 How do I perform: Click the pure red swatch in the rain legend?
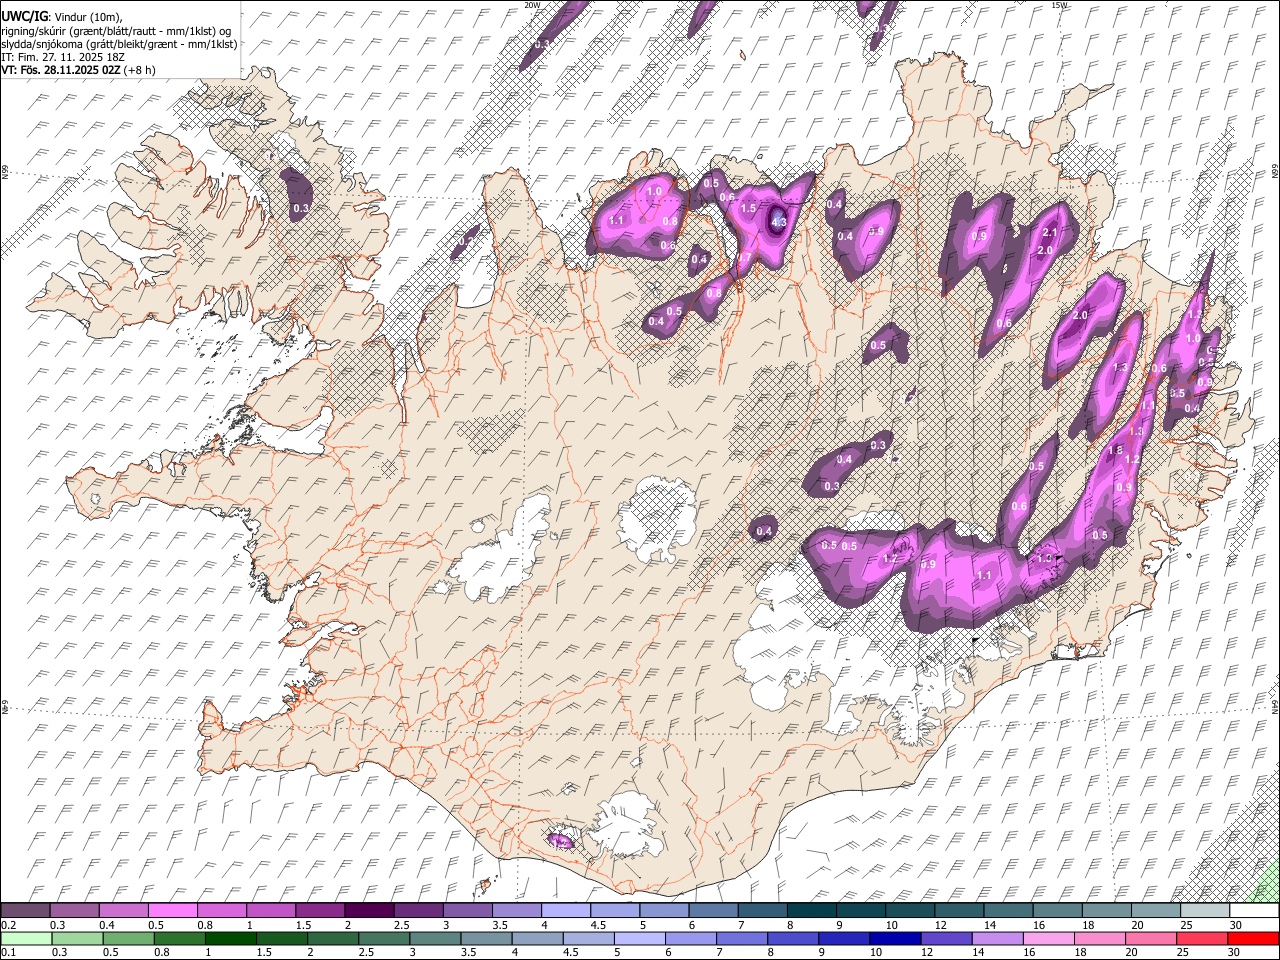tap(1253, 938)
